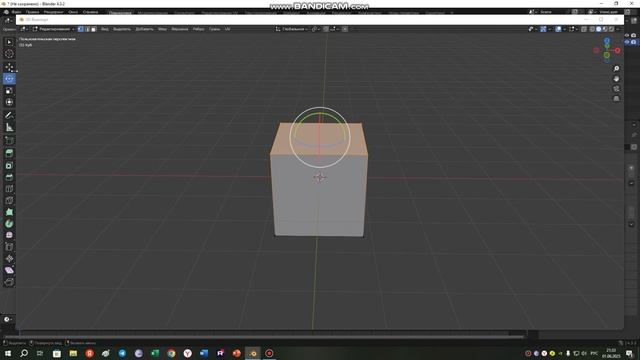Switch to wireframe shading mode

592,29
